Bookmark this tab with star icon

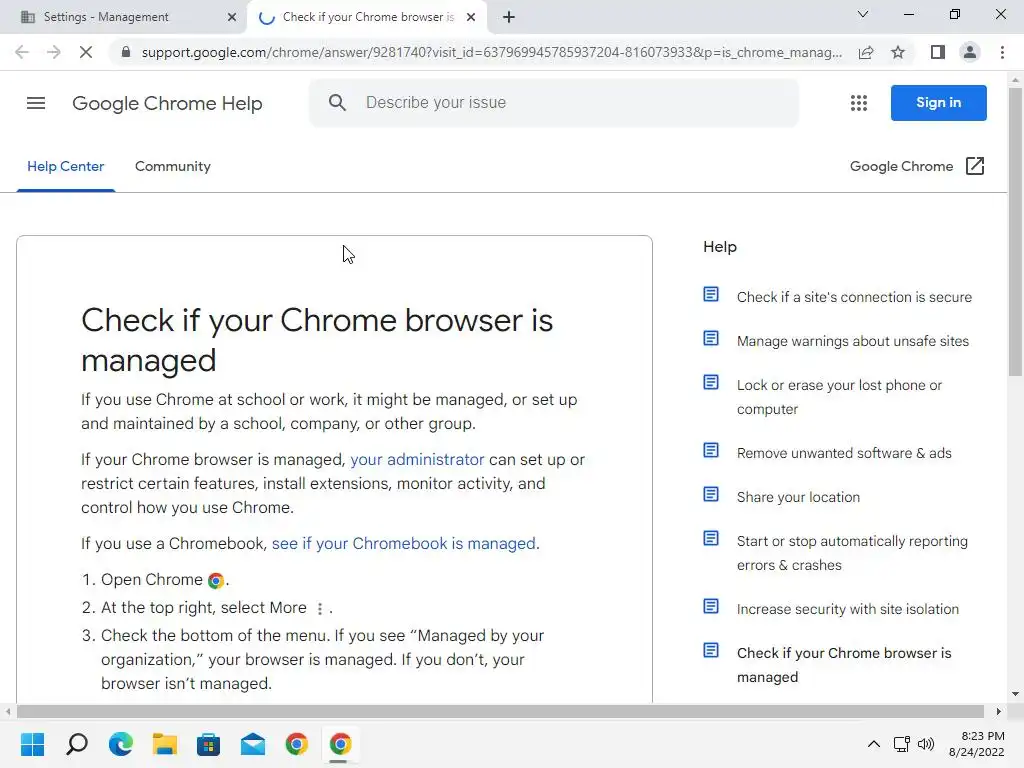(898, 52)
